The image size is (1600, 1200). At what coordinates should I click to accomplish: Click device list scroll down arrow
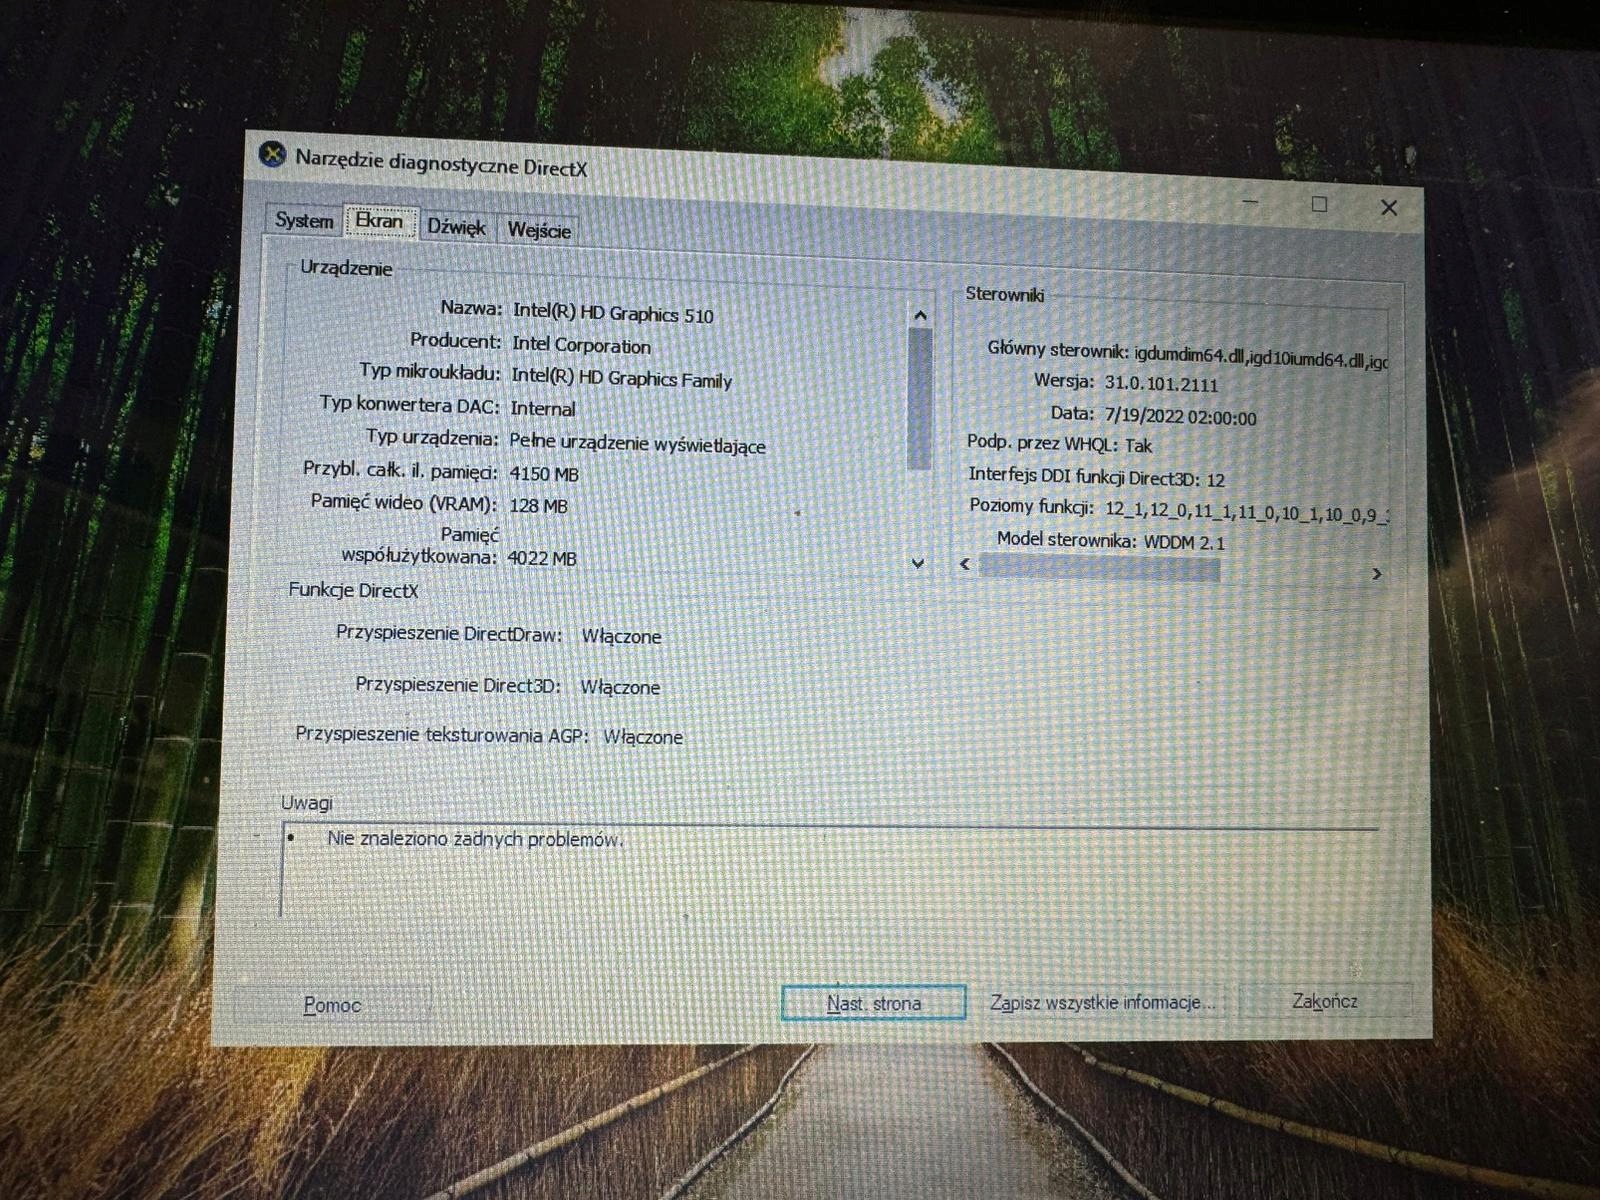918,563
